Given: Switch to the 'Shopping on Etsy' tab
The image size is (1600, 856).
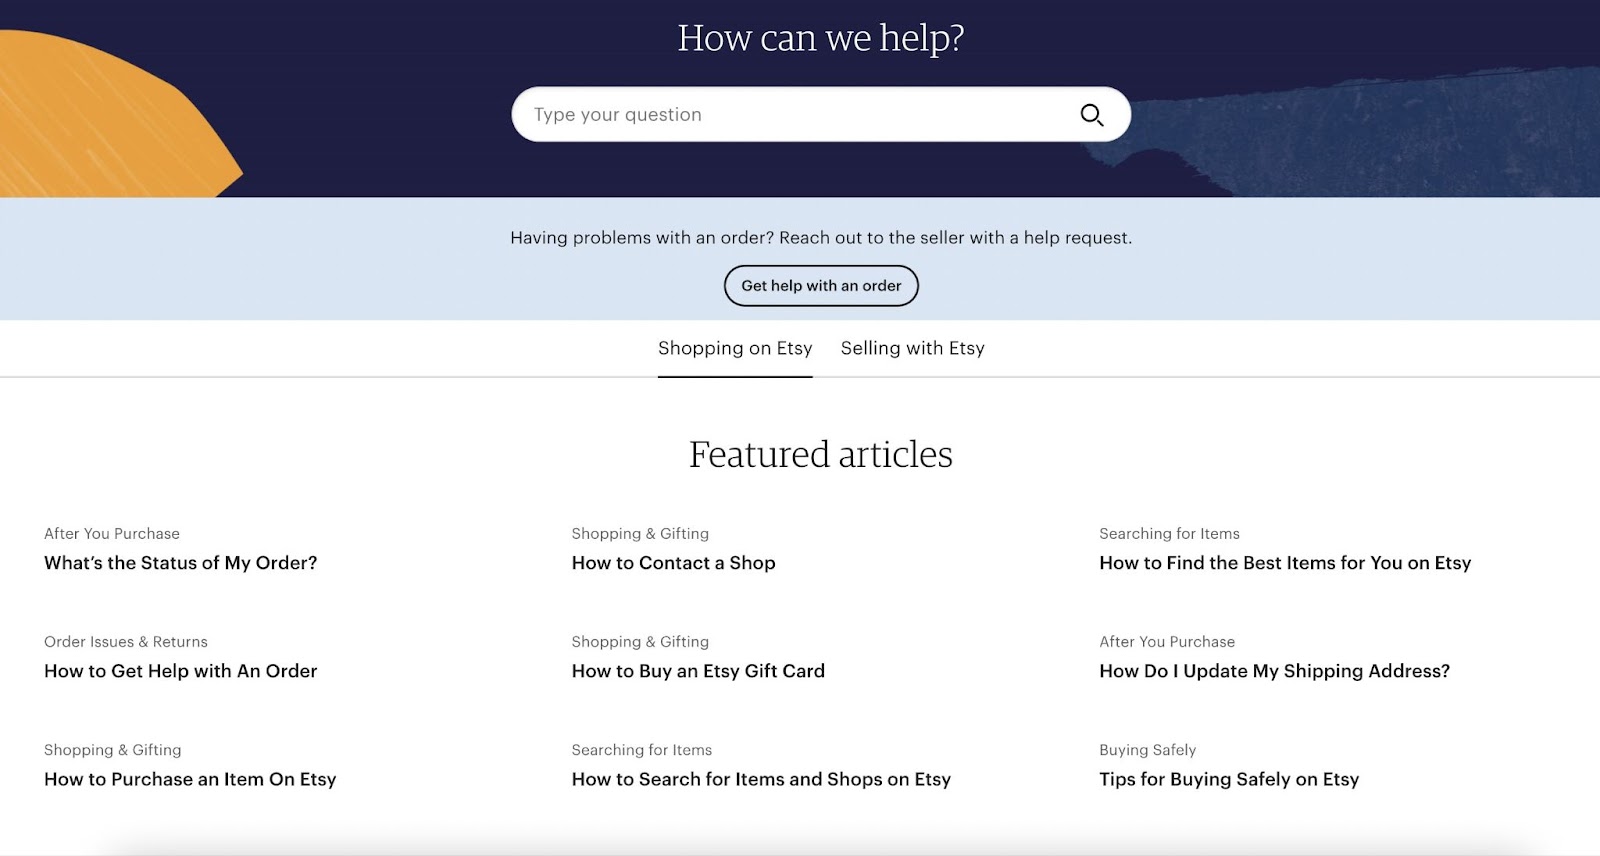Looking at the screenshot, I should (735, 348).
